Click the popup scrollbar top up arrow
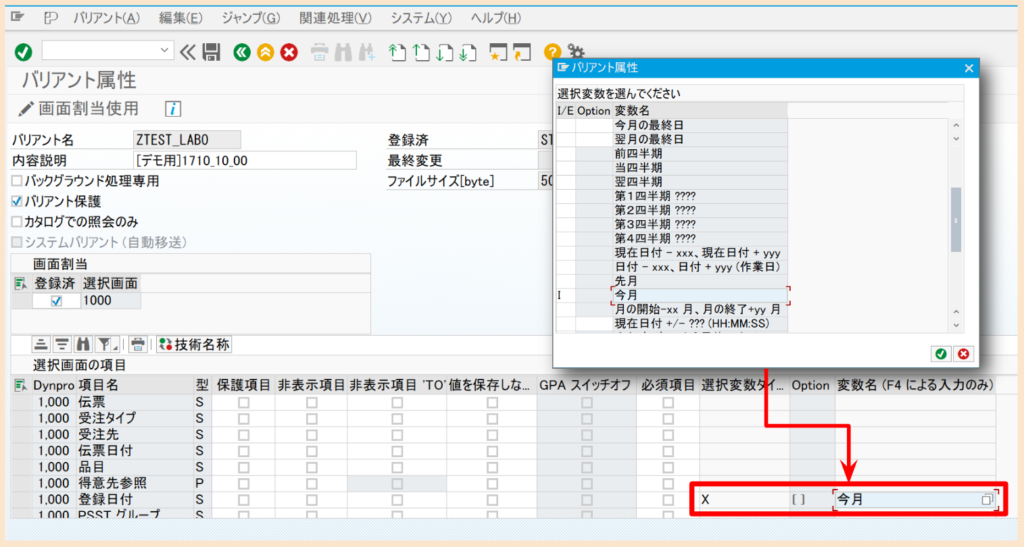Screen dimensions: 1024x547 [956, 125]
